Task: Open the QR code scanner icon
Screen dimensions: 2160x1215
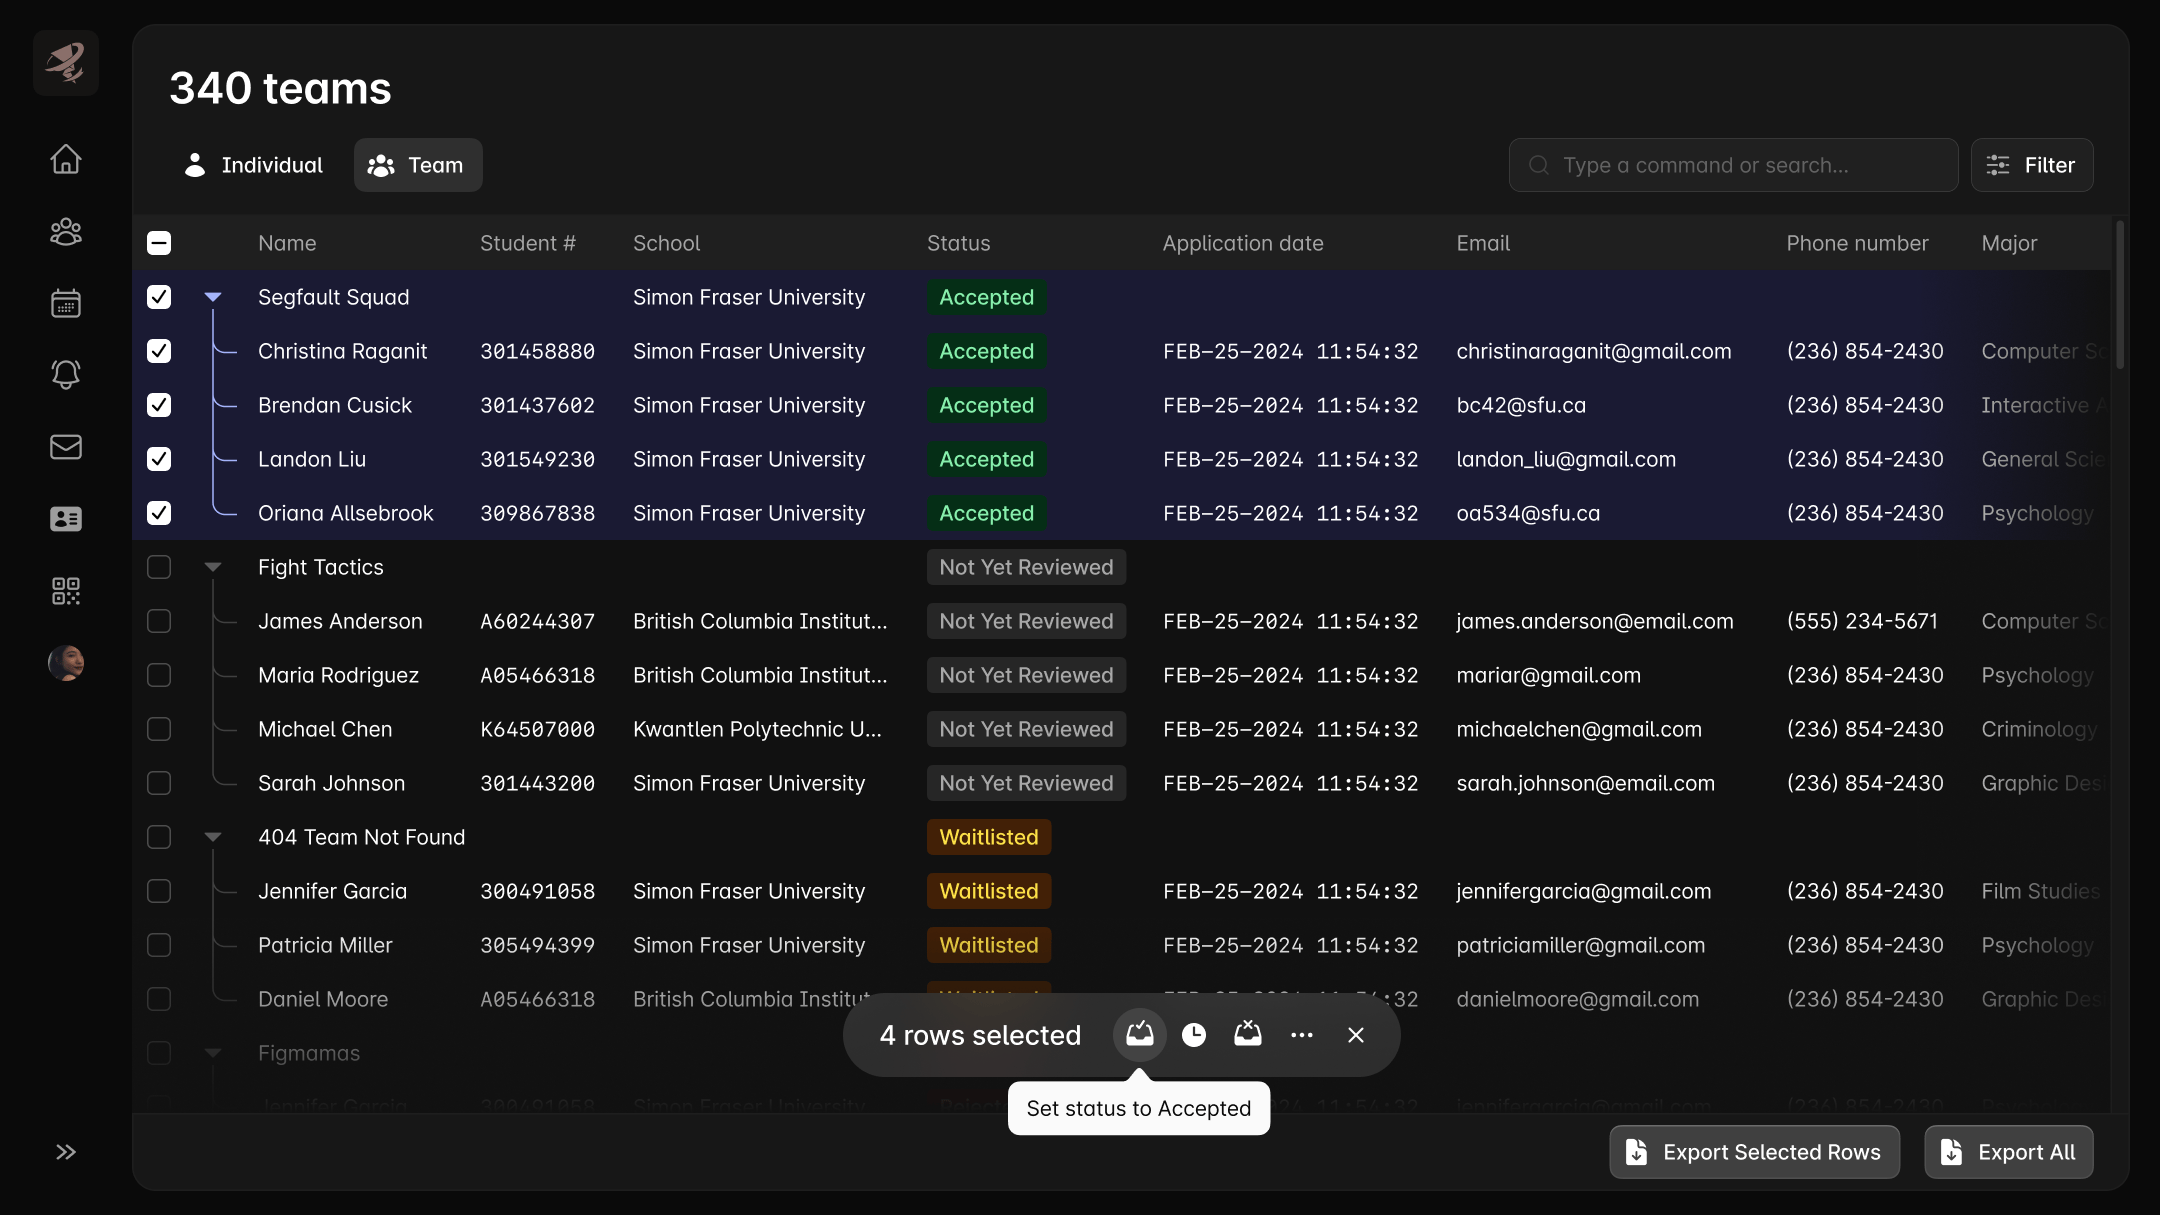Action: point(66,591)
